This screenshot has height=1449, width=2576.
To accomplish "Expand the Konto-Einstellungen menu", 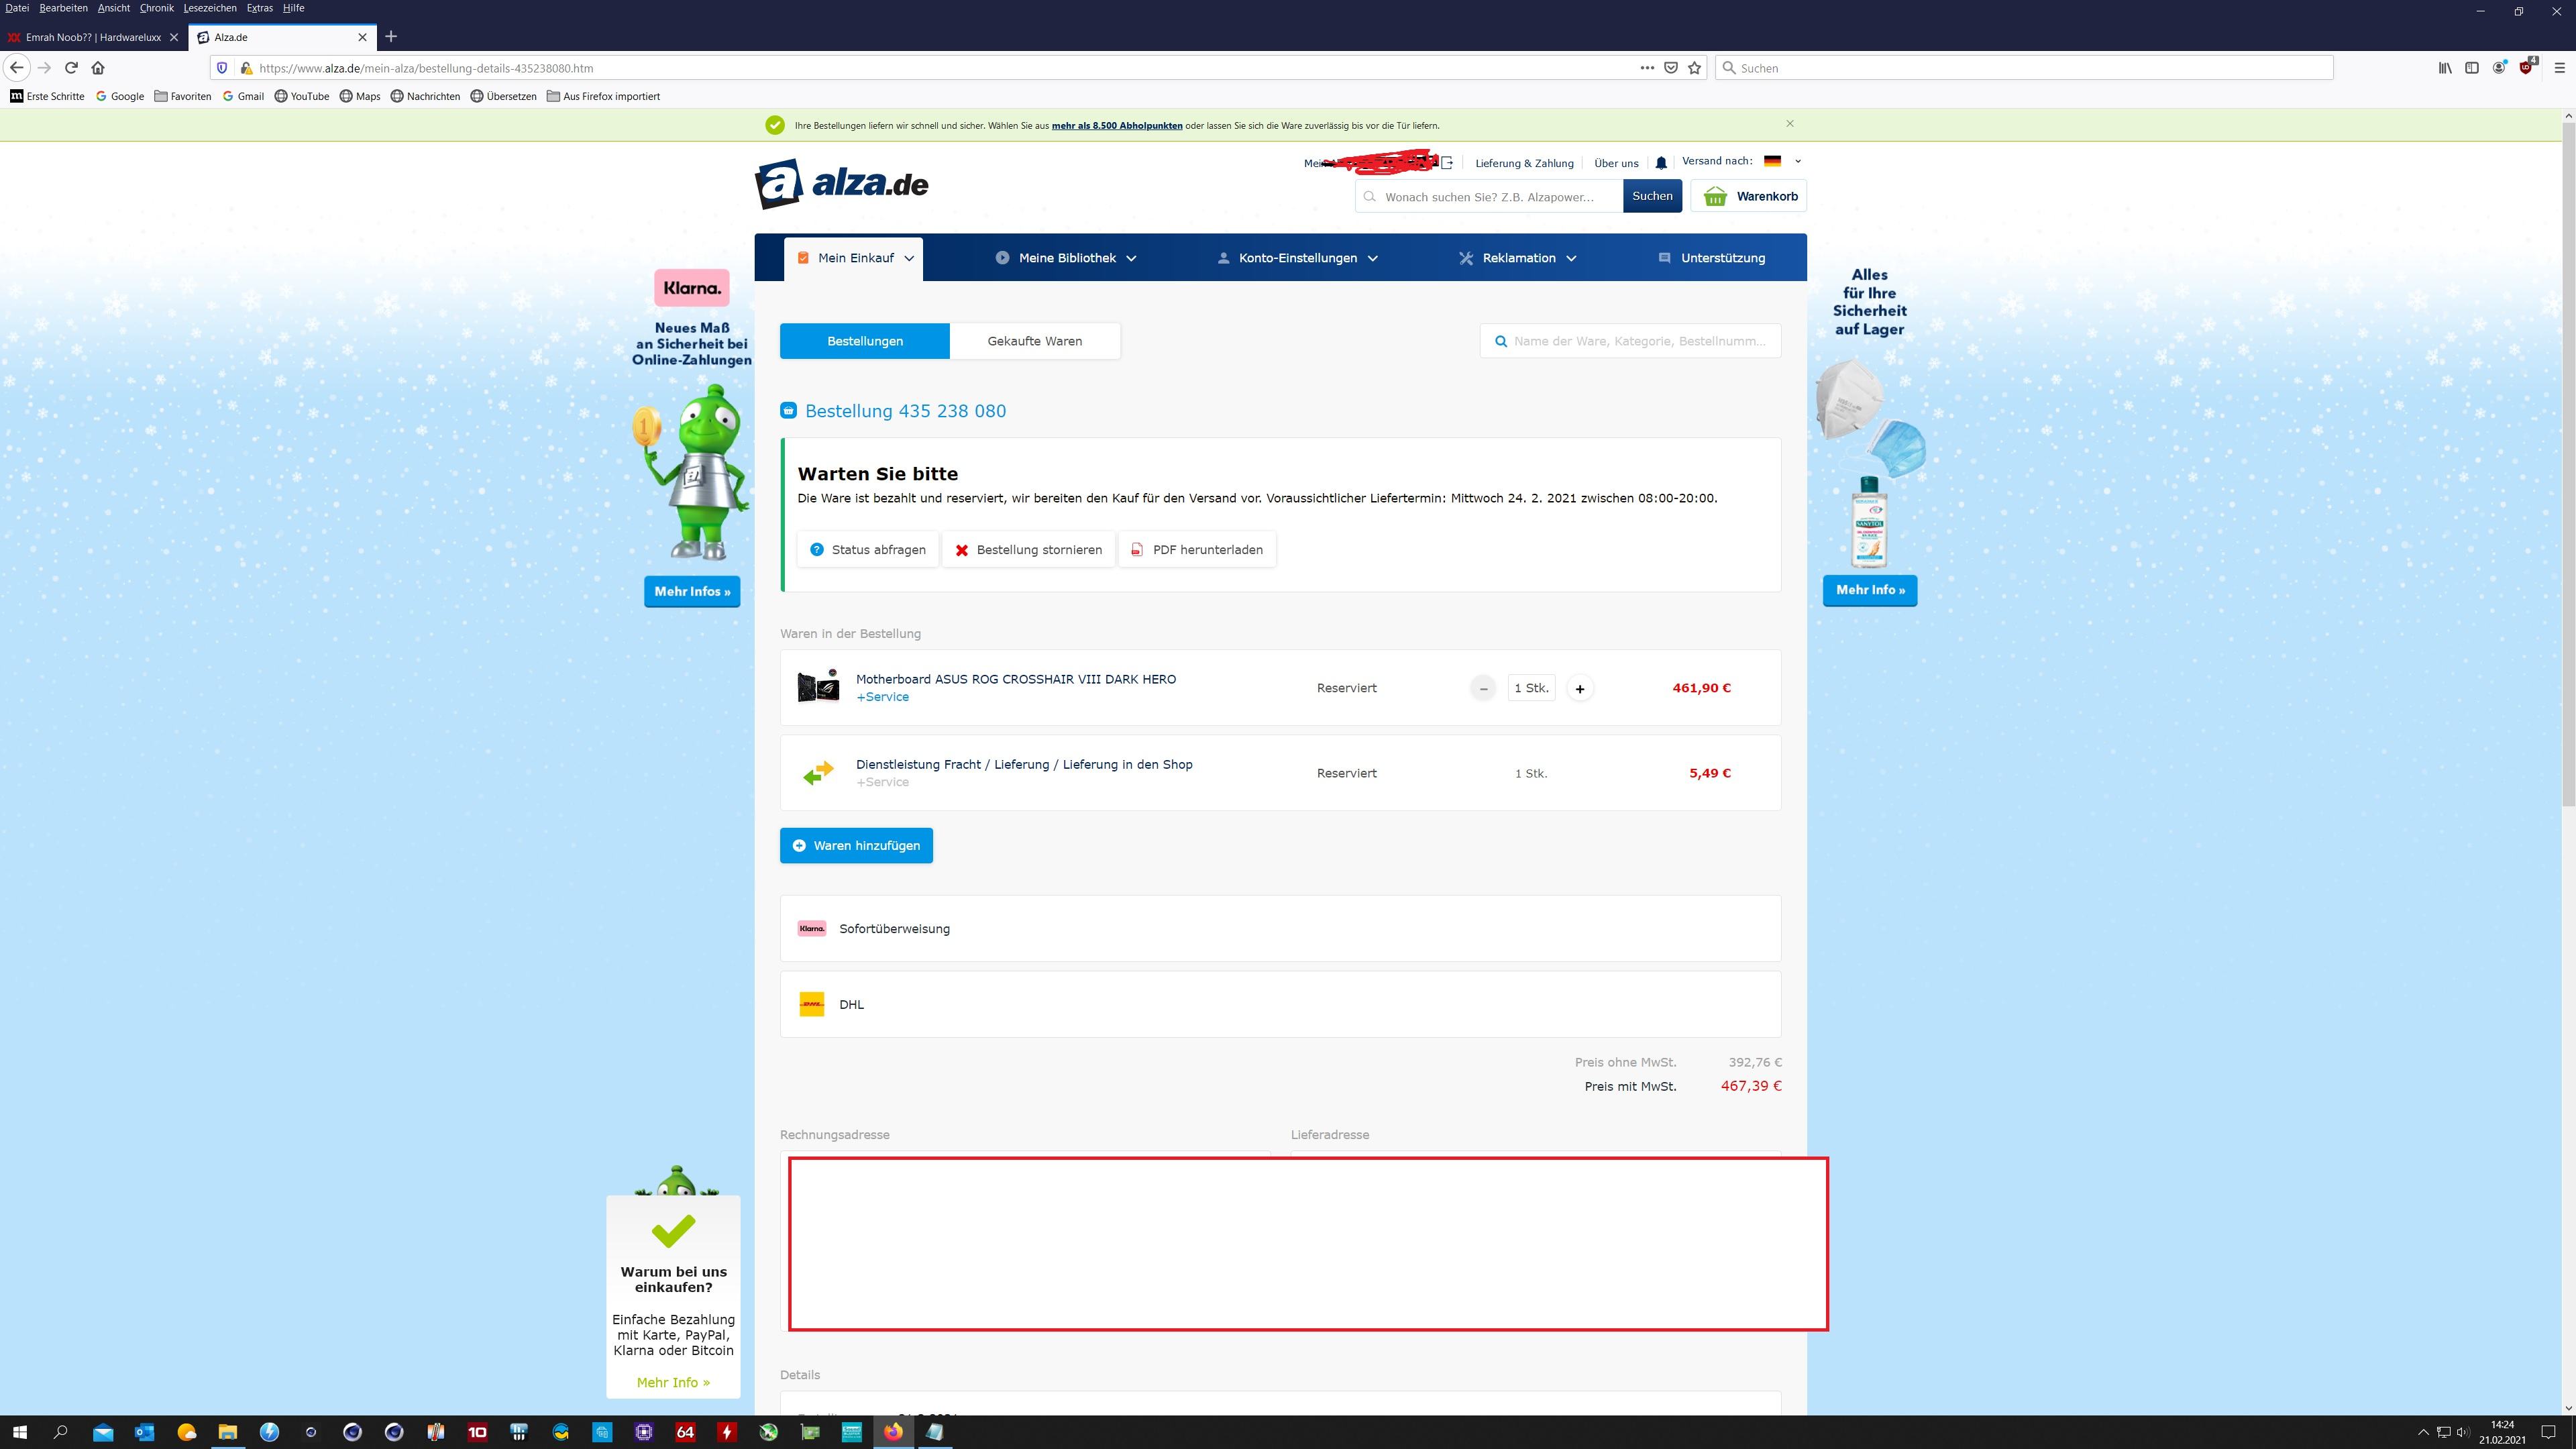I will [1297, 258].
